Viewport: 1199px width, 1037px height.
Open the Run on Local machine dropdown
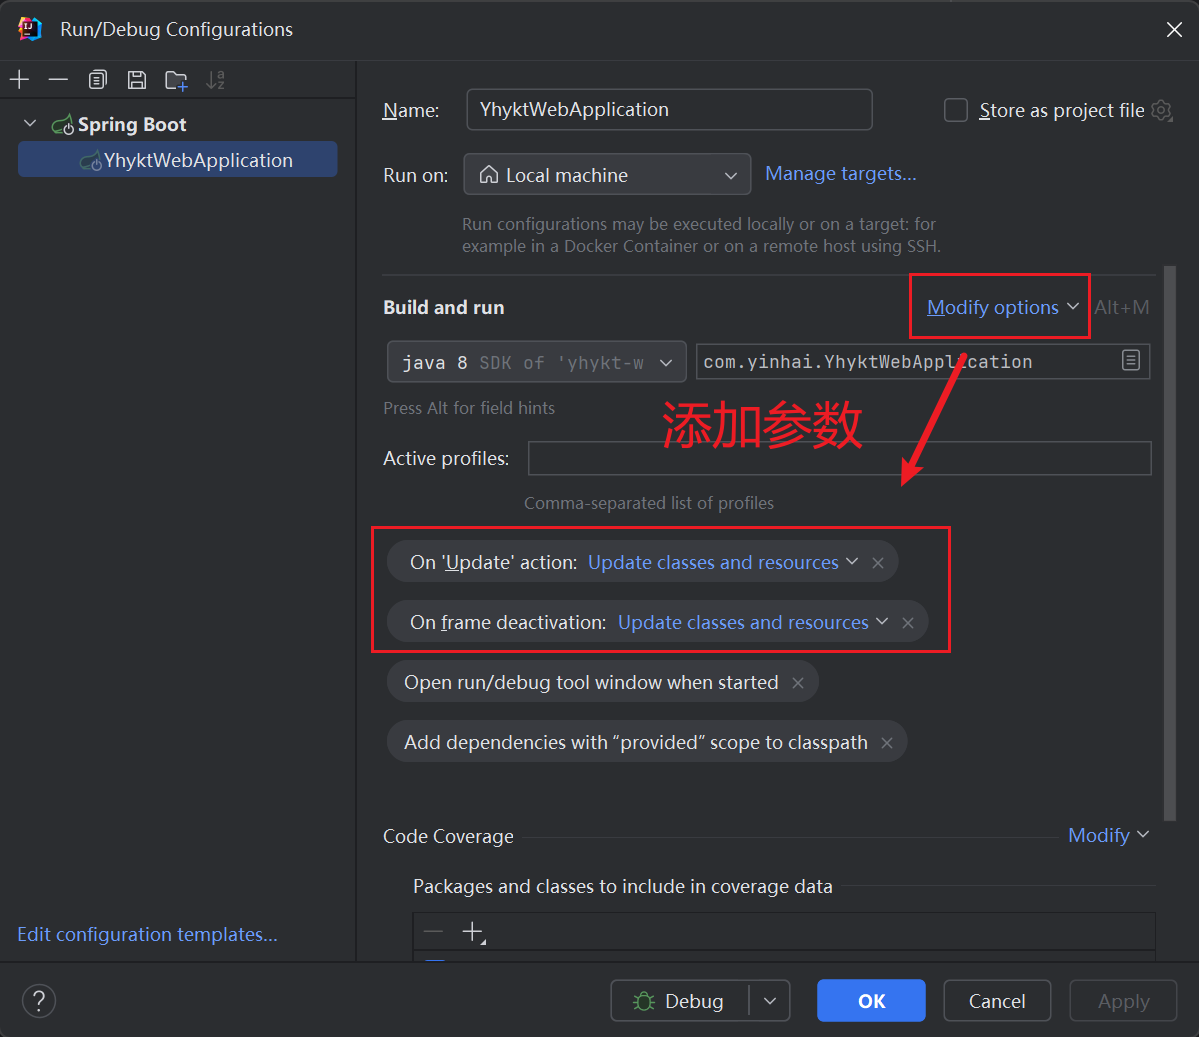(x=607, y=174)
